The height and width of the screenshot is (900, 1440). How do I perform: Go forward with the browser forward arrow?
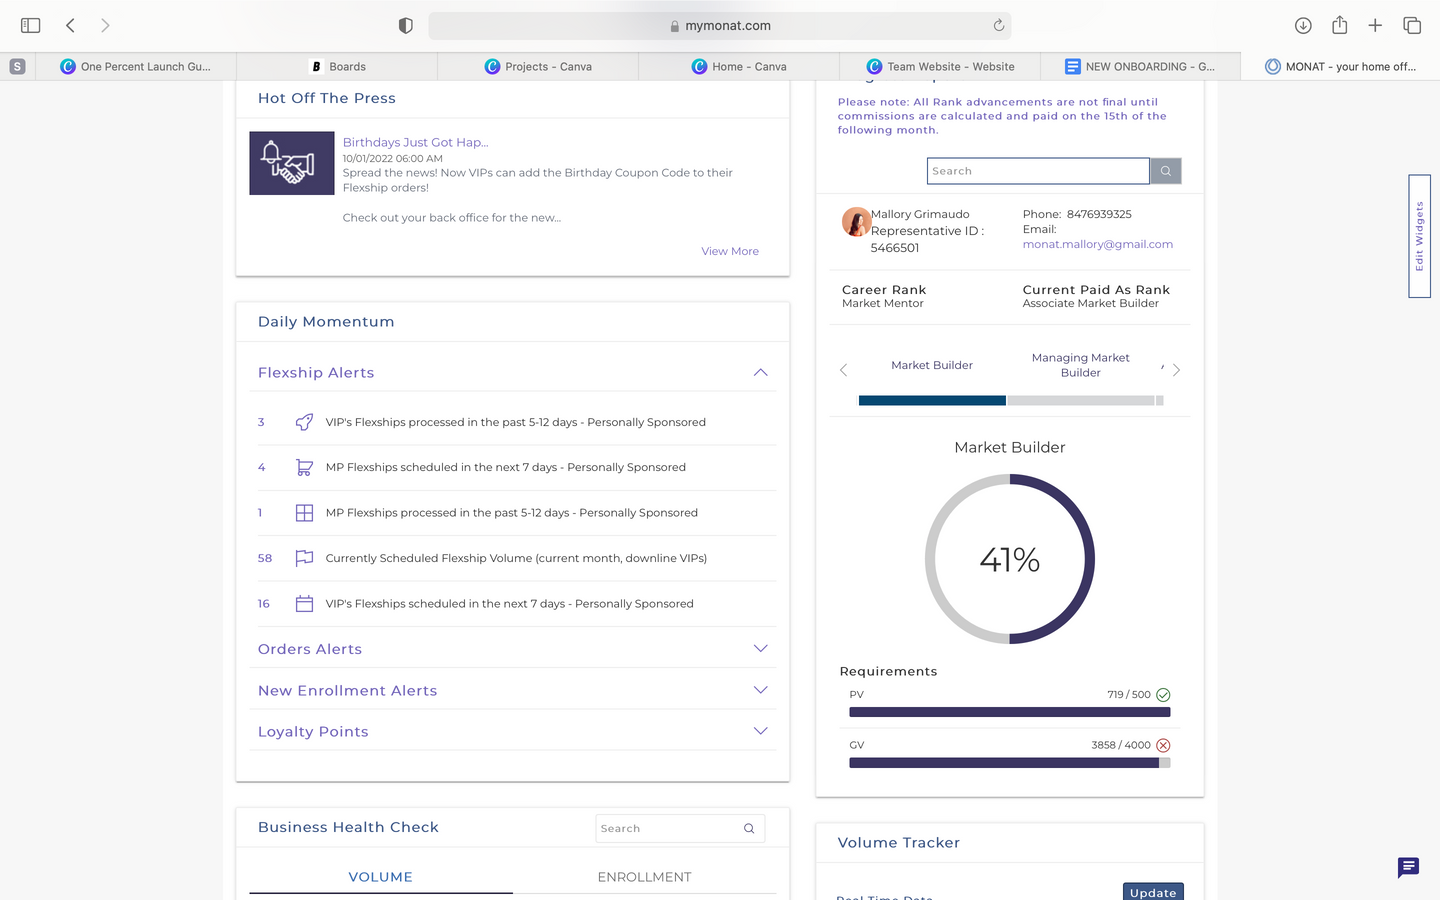[105, 25]
